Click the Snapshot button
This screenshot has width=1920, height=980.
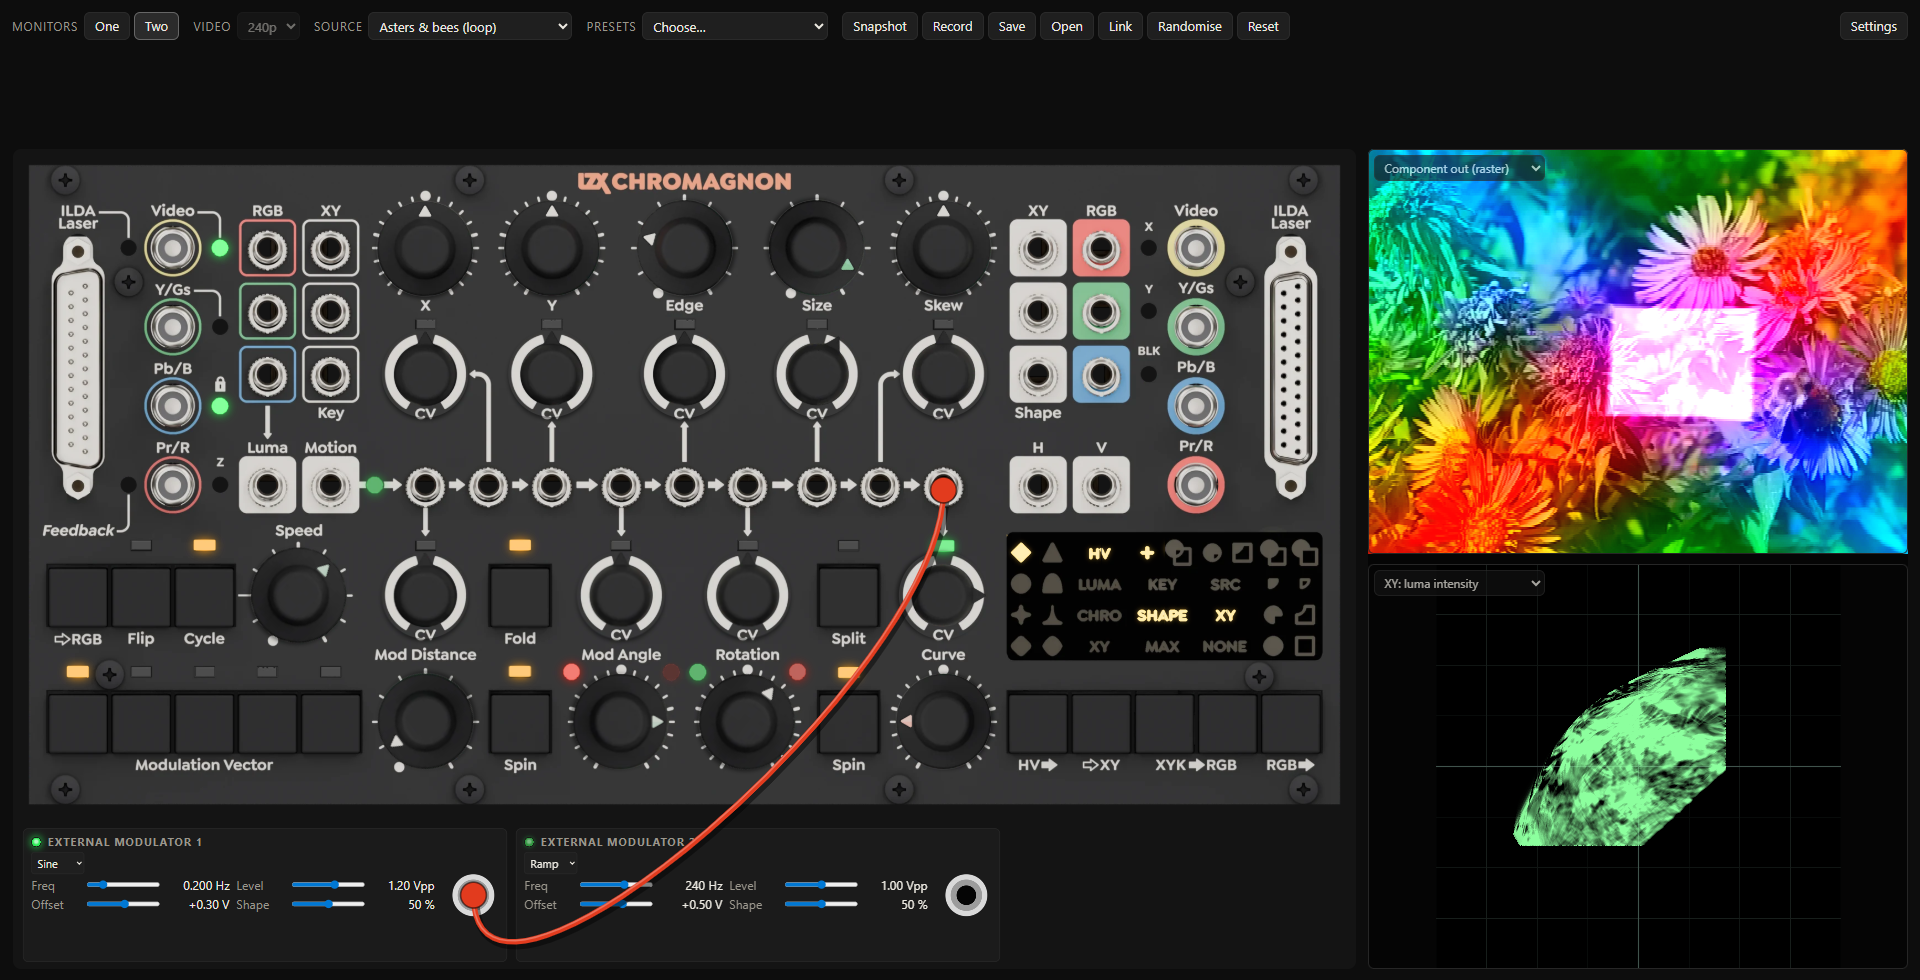[880, 27]
